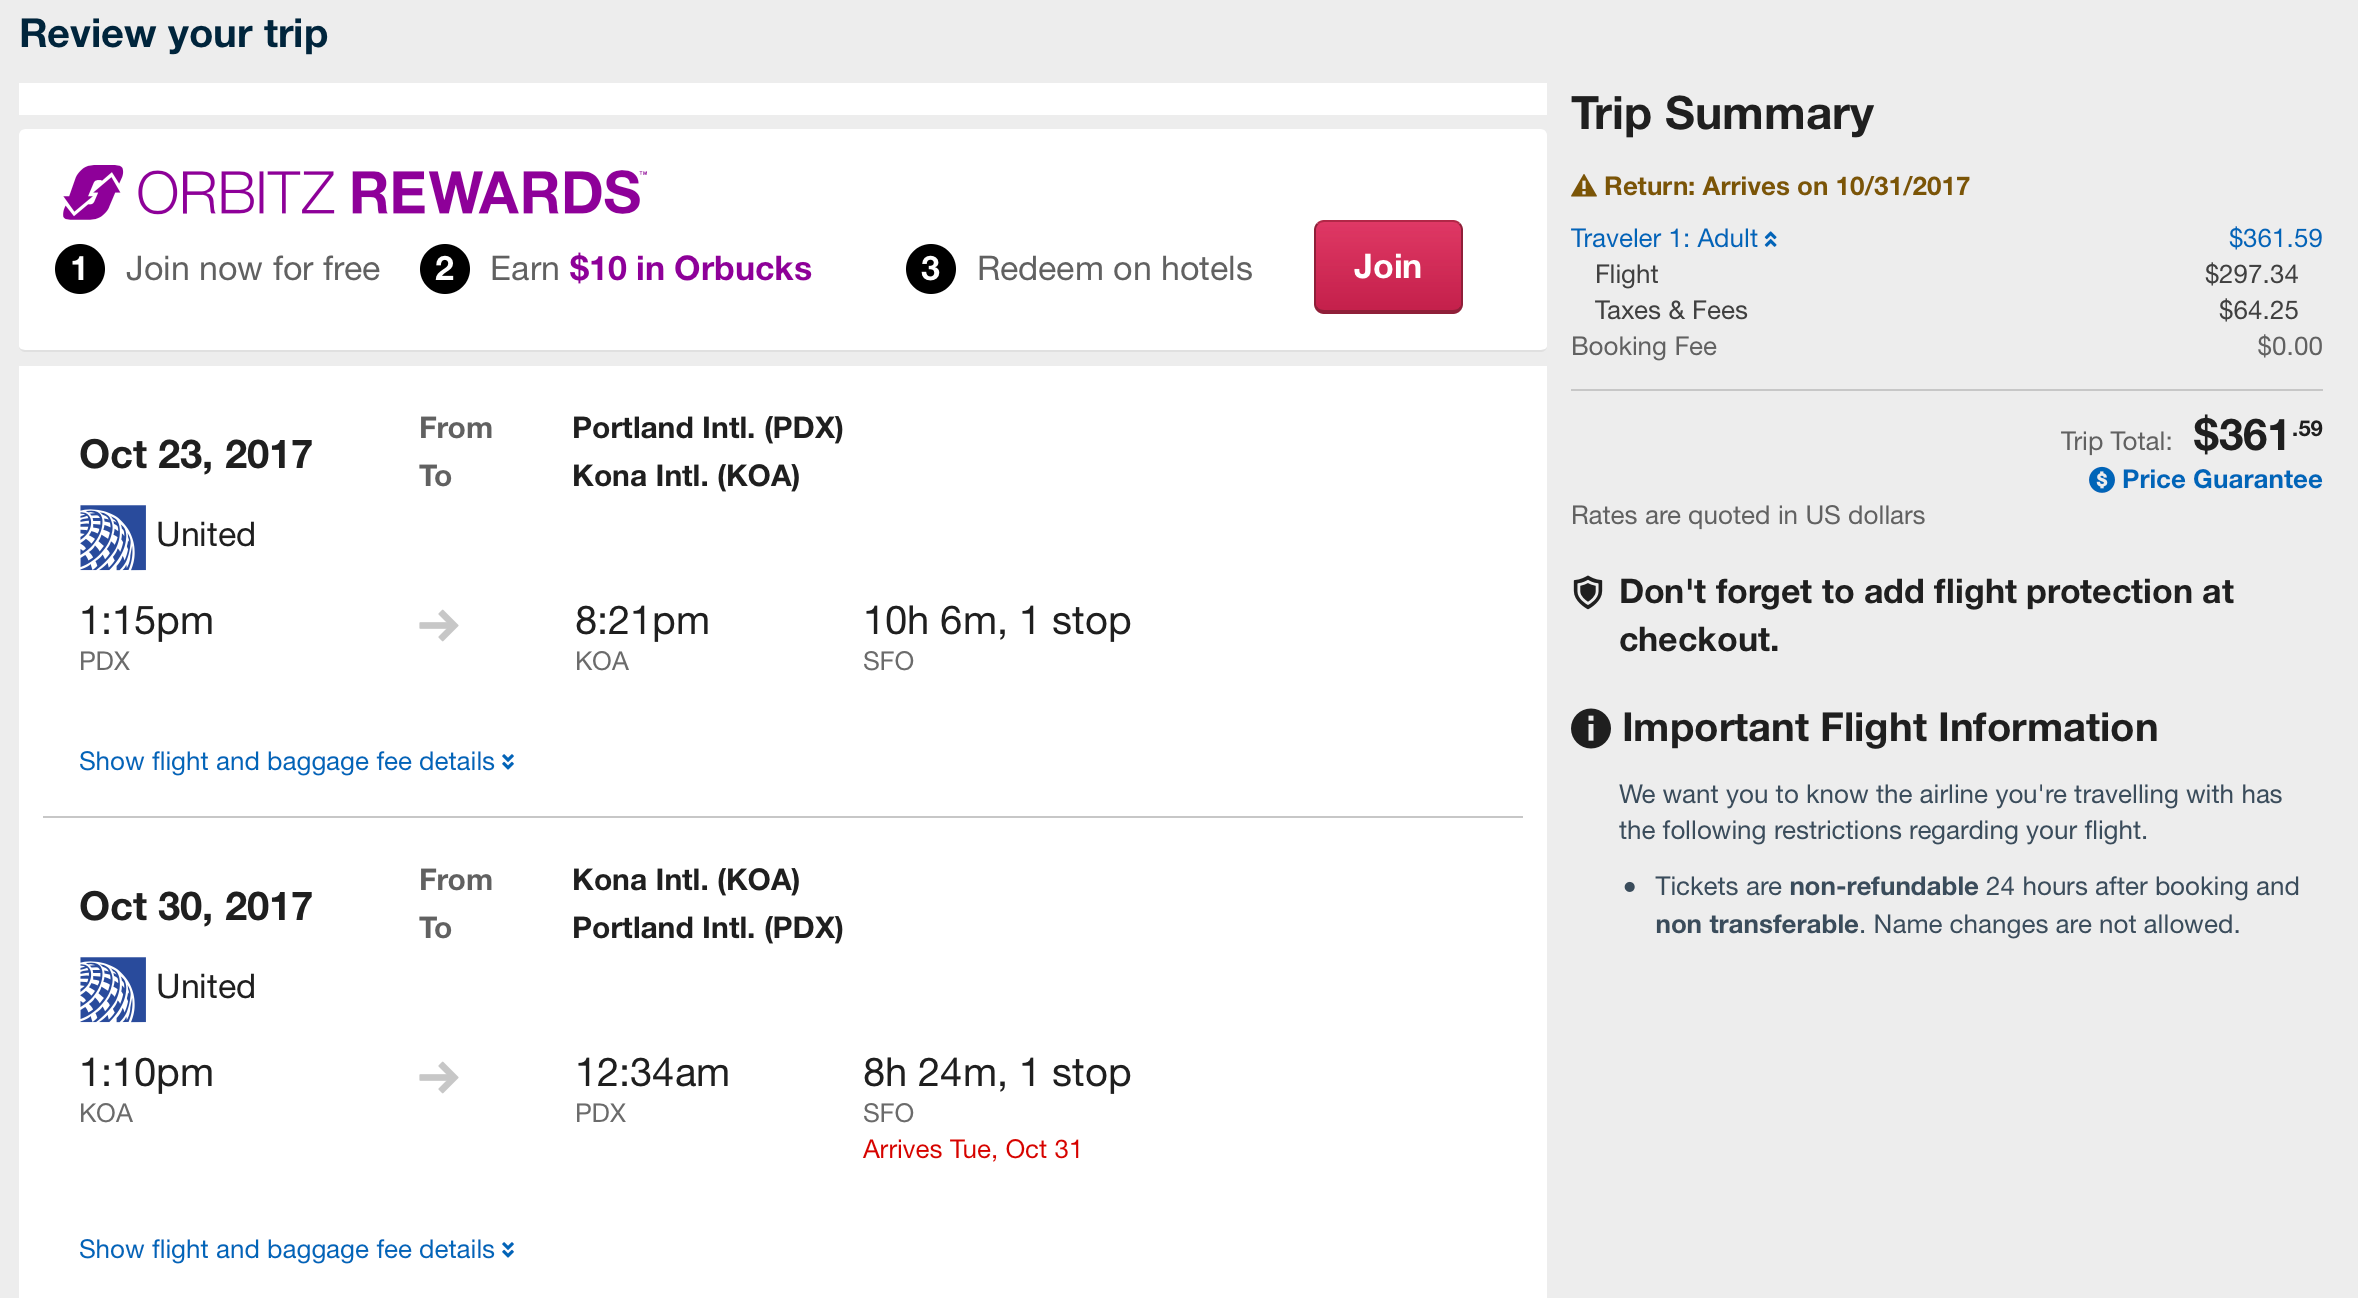Click the Return: Arrives on 10/31/2017 warning text

1786,187
